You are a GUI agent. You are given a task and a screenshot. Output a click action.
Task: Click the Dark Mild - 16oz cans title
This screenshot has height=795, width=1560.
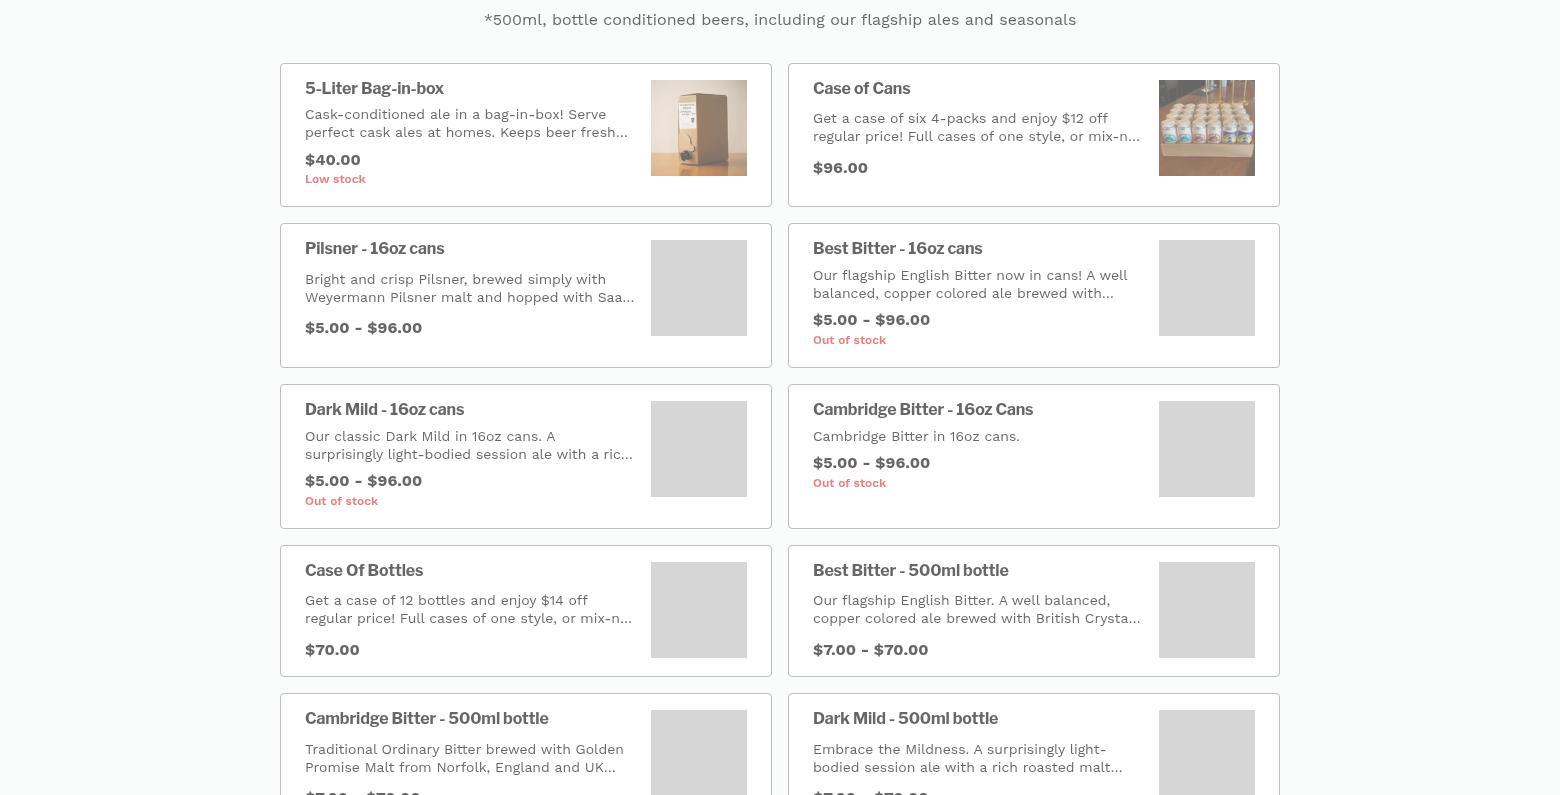[x=384, y=410]
